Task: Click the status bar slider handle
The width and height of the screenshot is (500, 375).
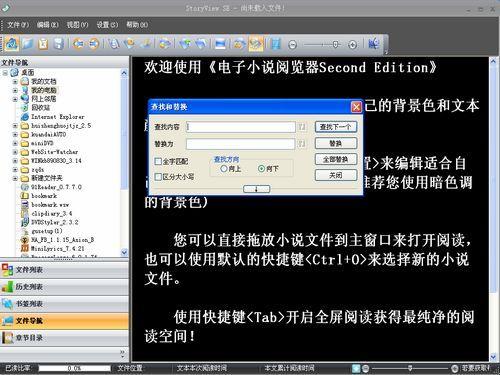Action: (x=410, y=368)
